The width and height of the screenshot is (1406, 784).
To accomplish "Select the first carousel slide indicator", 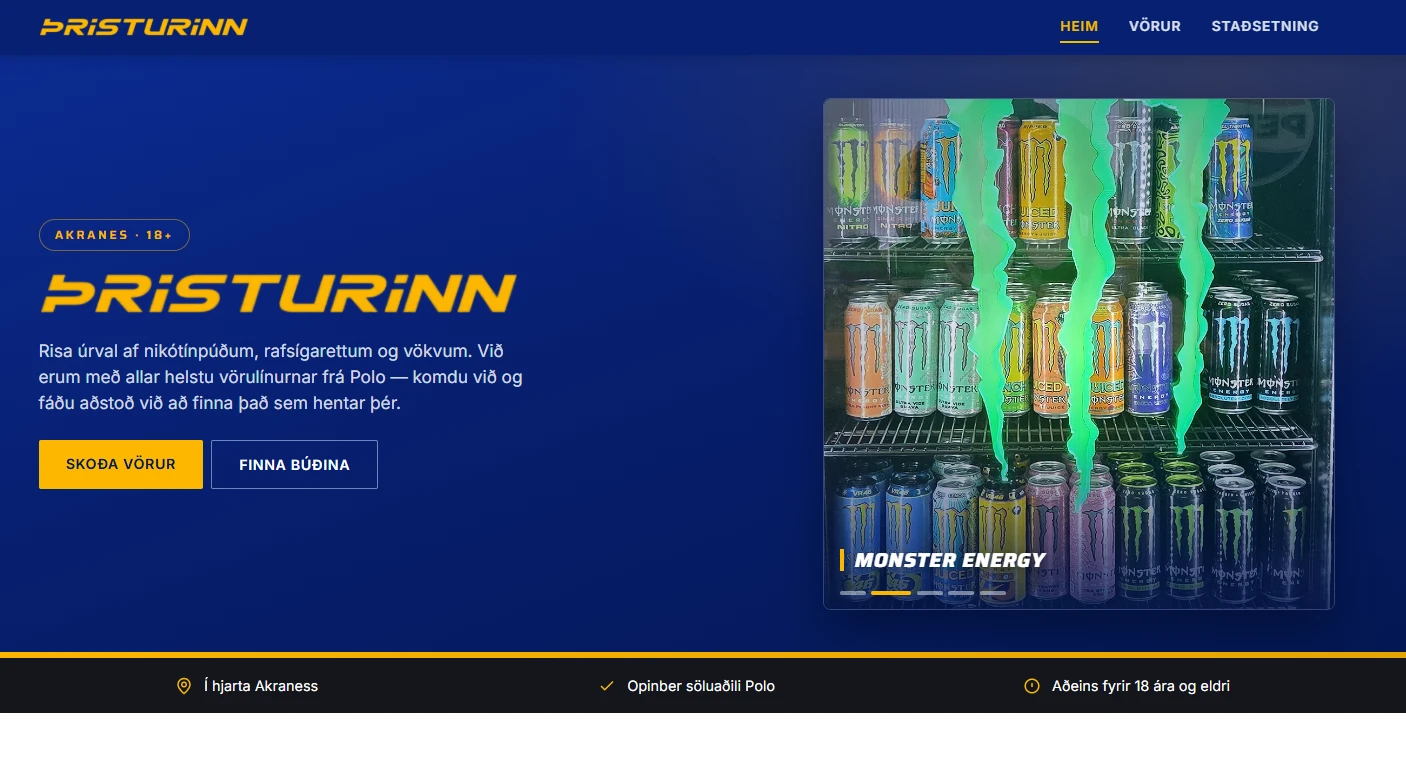I will [x=853, y=593].
